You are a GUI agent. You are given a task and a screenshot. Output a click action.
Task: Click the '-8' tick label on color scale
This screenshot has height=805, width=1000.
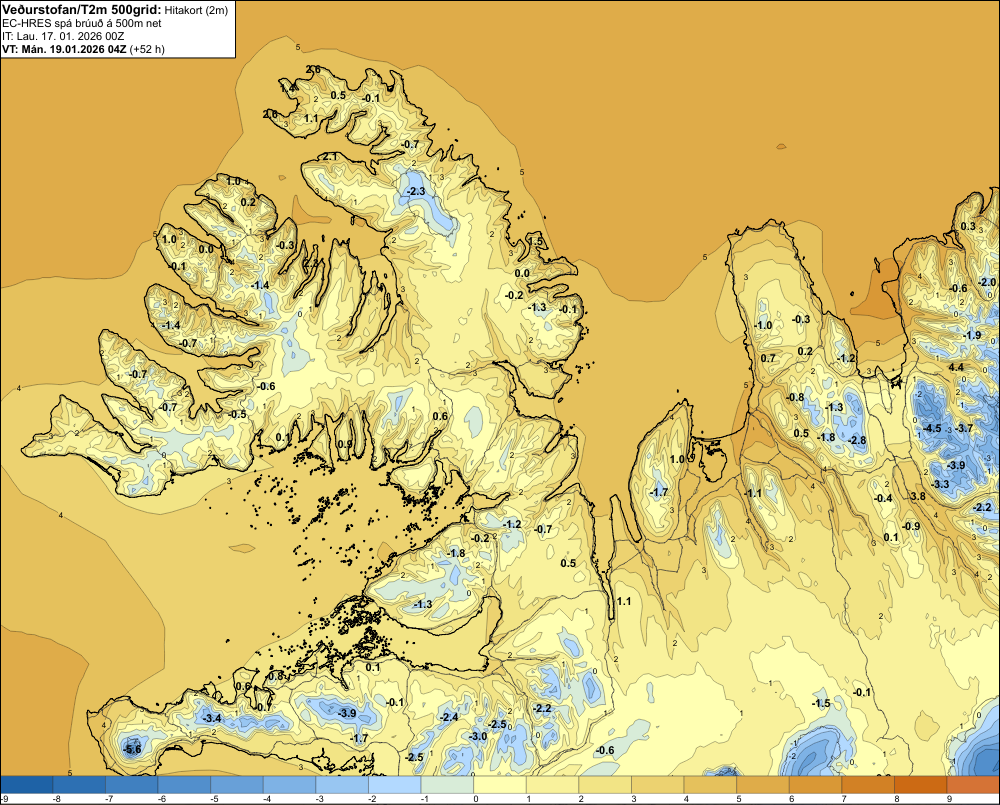tap(55, 799)
